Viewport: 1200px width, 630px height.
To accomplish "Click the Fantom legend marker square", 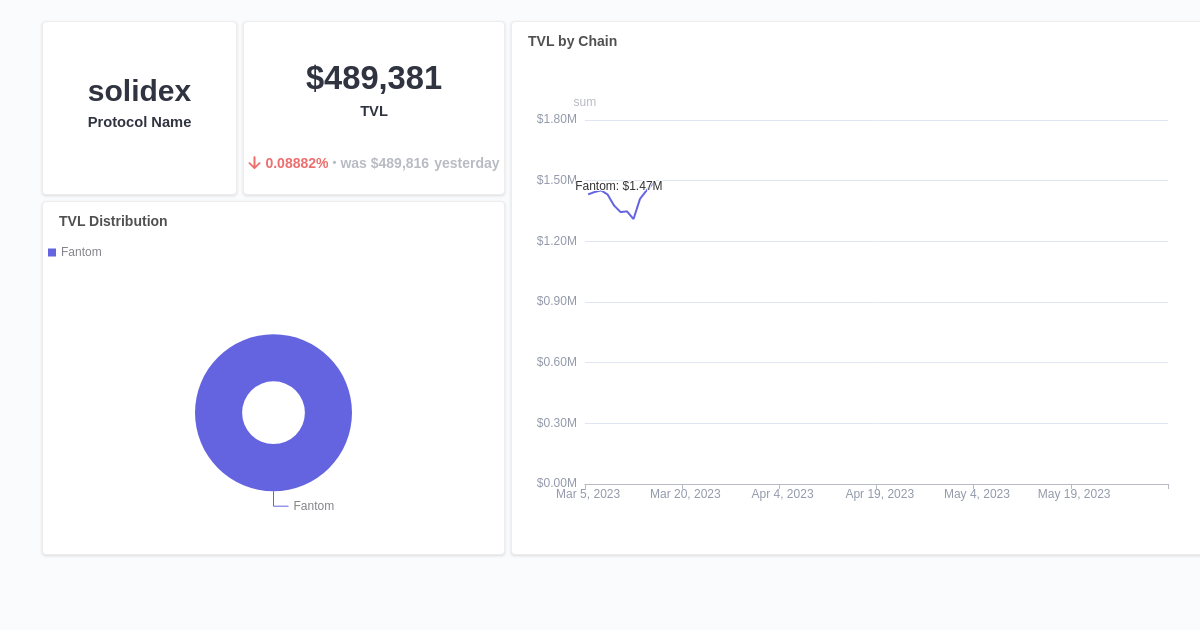I will tap(52, 252).
